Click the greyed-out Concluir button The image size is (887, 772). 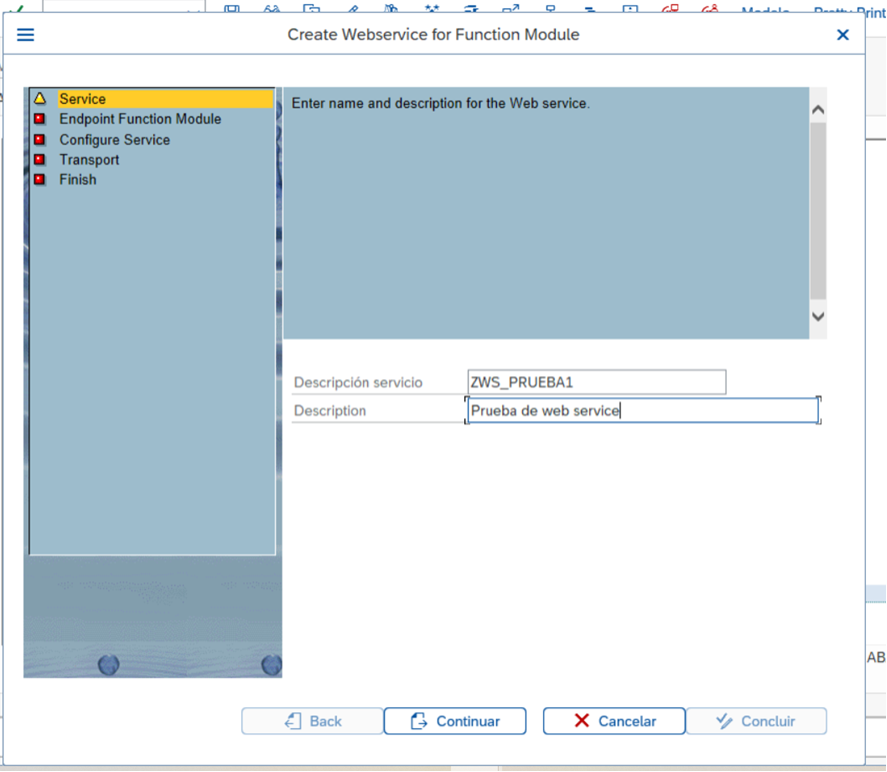pos(756,720)
